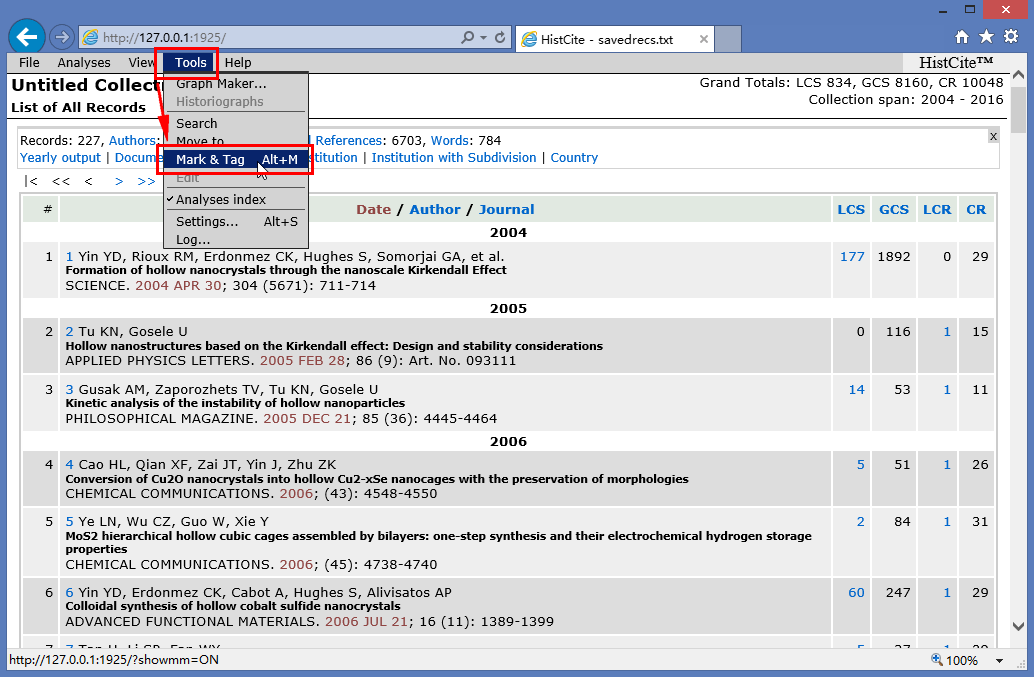Sort records by Journal header
Viewport: 1034px width, 677px height.
tap(506, 209)
